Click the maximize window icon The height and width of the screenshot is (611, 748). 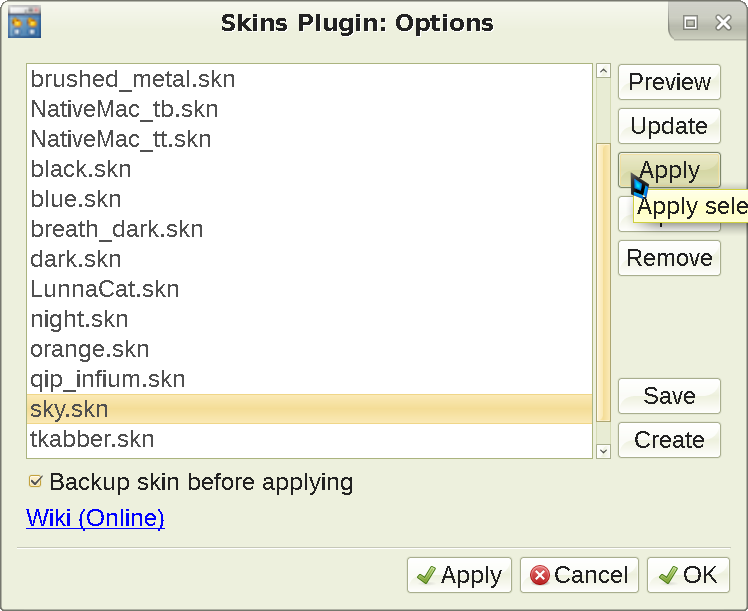click(x=690, y=22)
